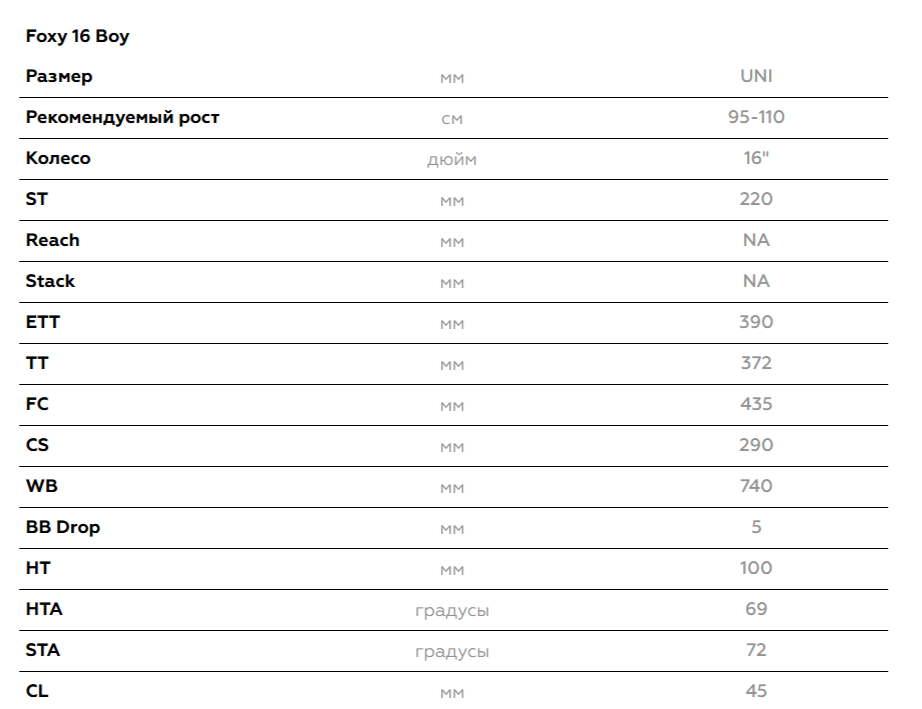Image resolution: width=922 pixels, height=709 pixels.
Task: Select the Reach row label
Action: click(x=53, y=241)
